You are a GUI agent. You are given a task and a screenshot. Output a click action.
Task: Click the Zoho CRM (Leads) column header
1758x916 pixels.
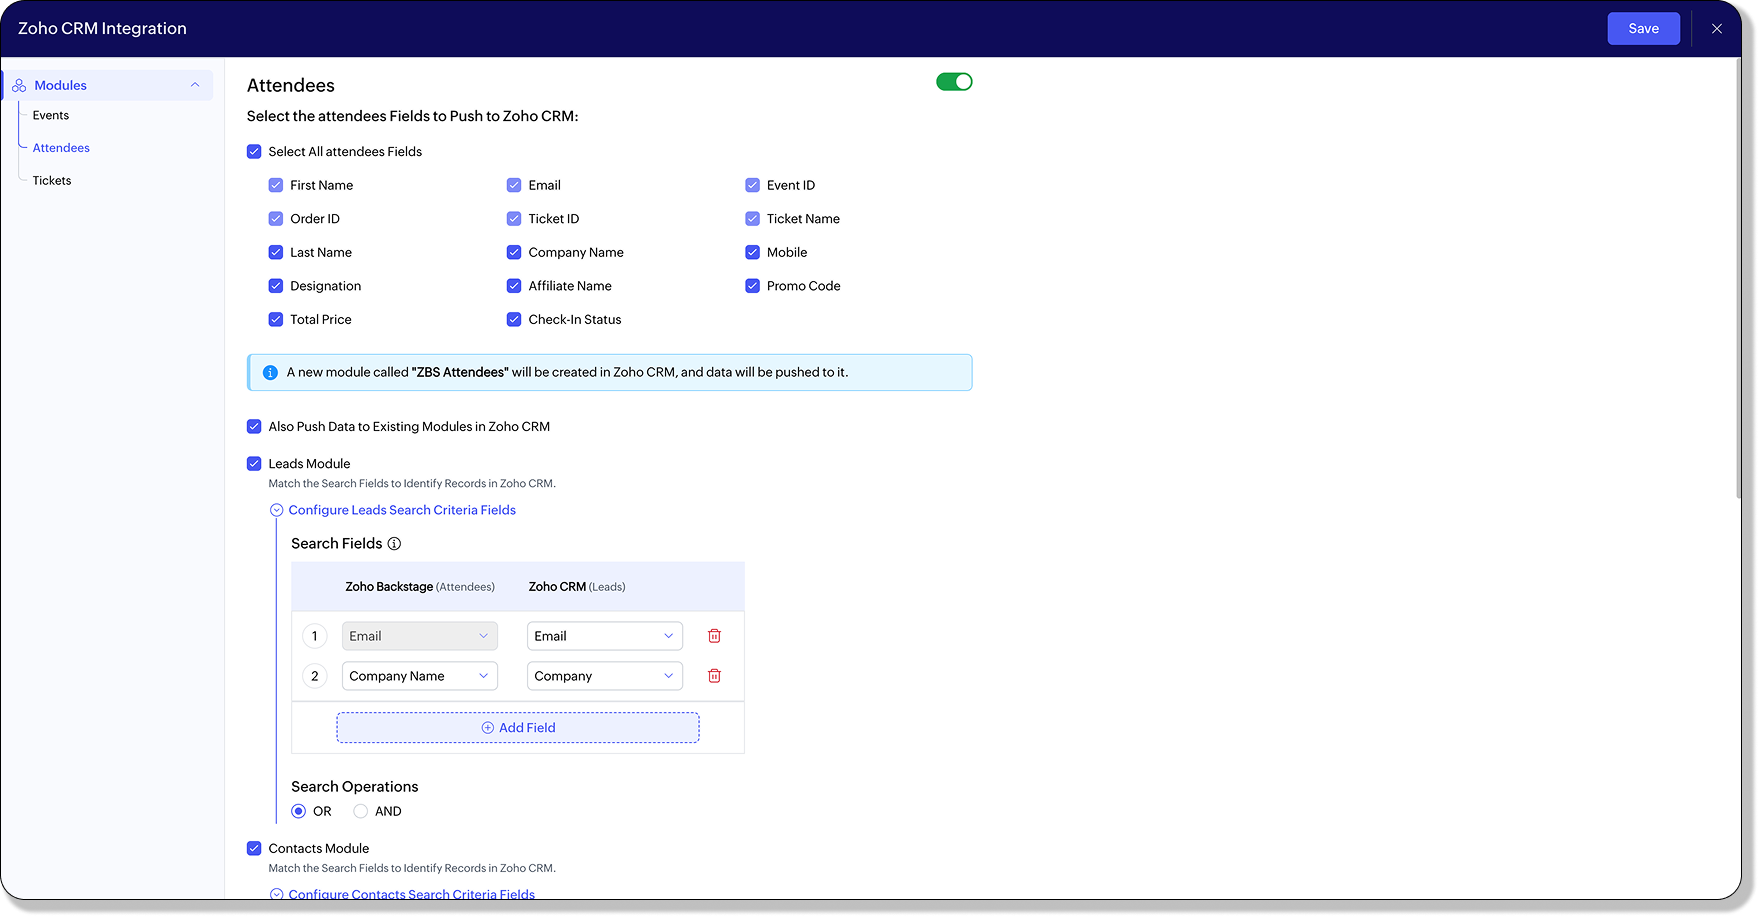coord(577,587)
